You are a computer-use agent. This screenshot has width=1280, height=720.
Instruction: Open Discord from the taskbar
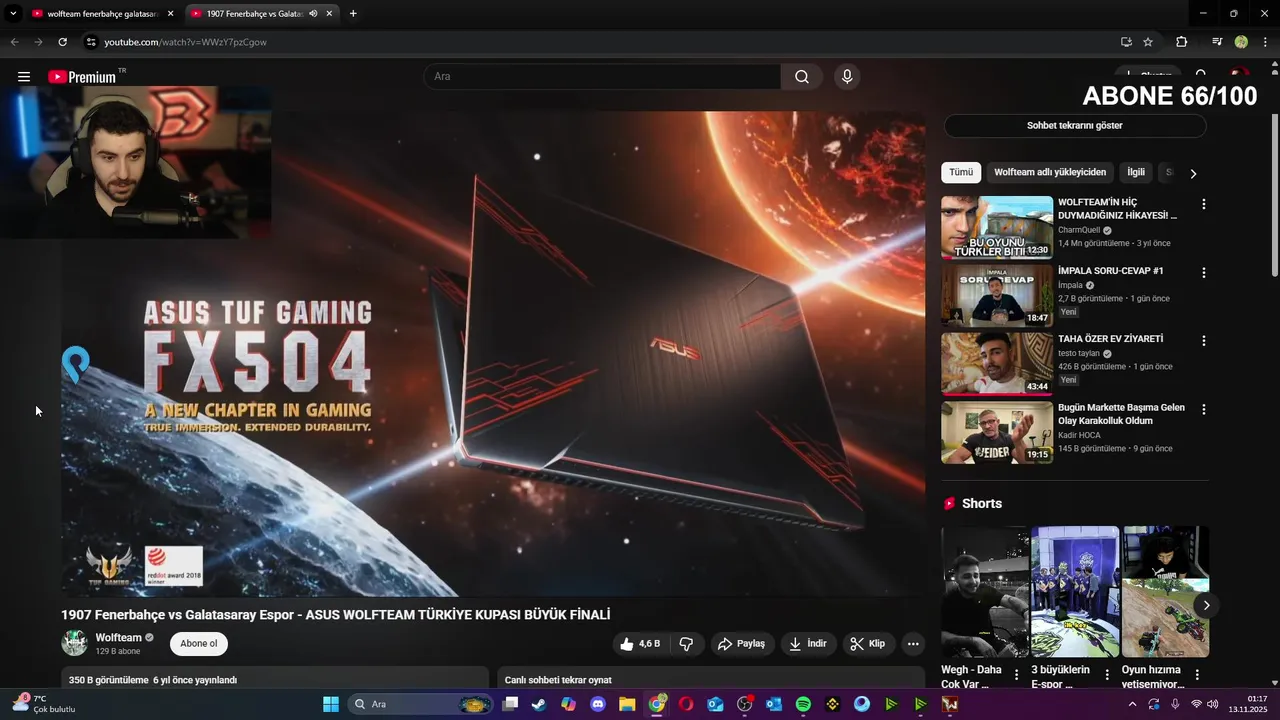(x=598, y=704)
